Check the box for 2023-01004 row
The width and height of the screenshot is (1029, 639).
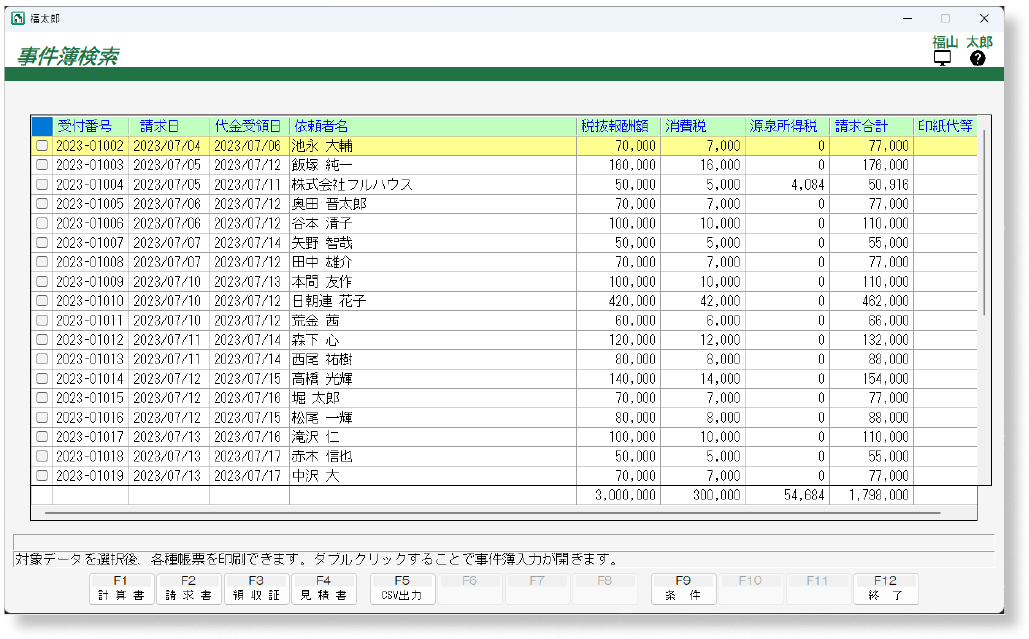(42, 185)
